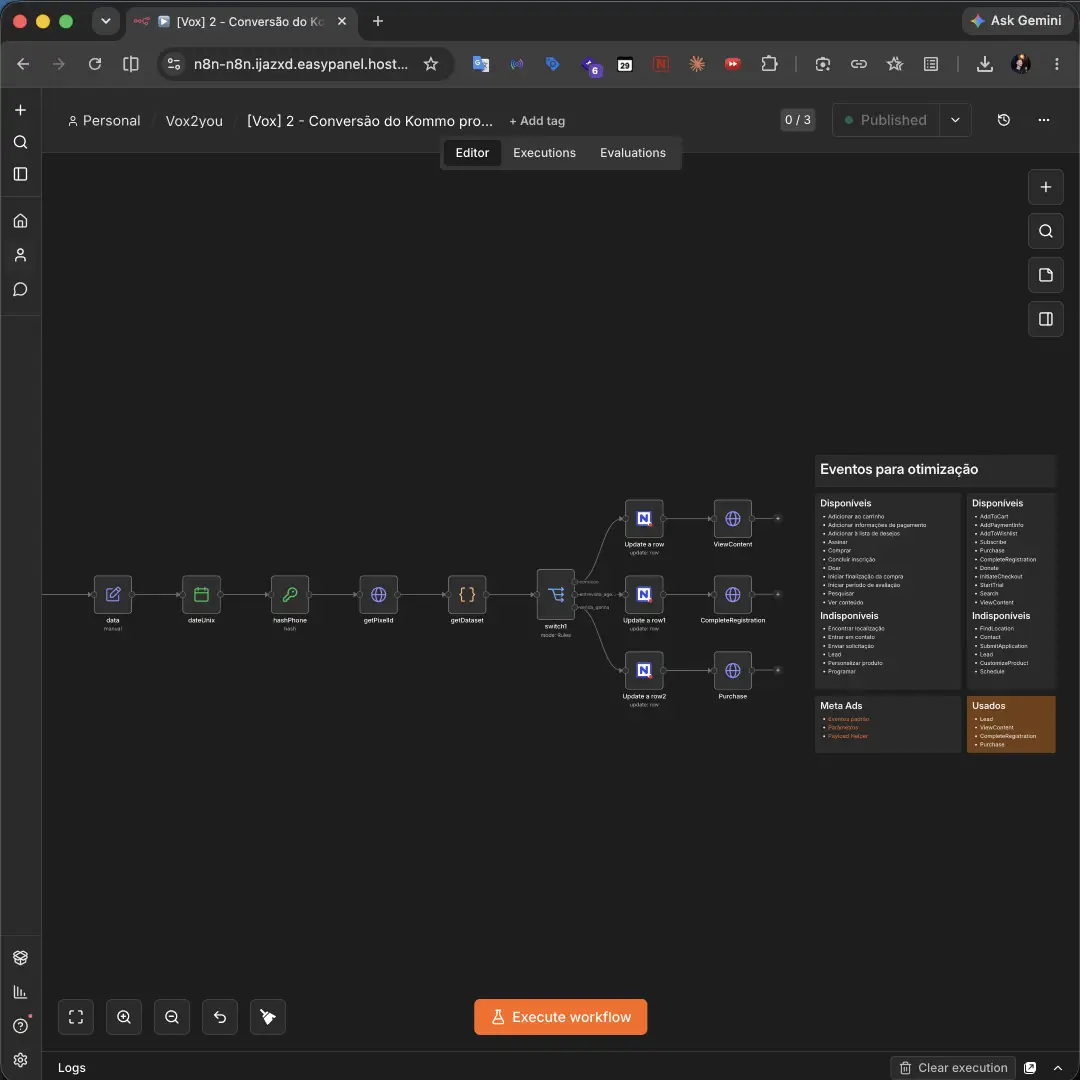This screenshot has width=1080, height=1080.
Task: Click the zoom to fit canvas icon
Action: (76, 1017)
